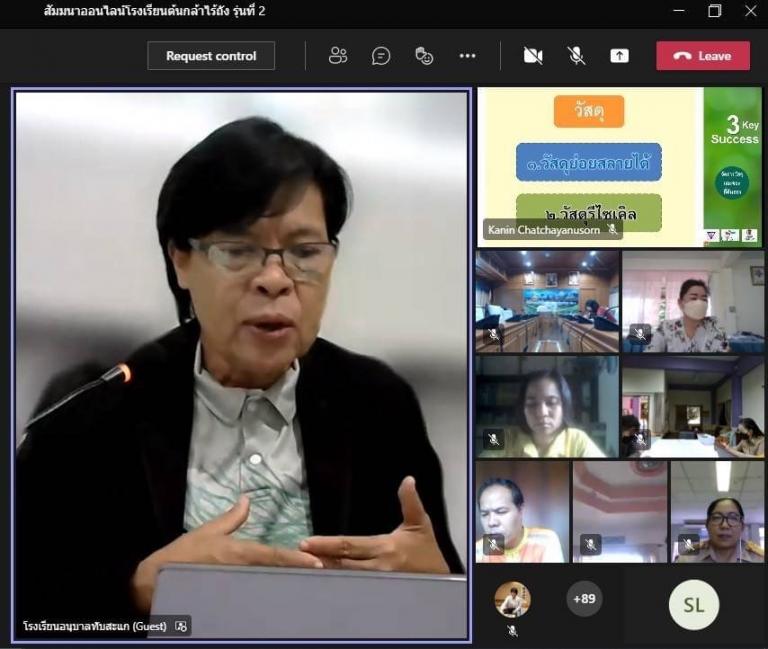The width and height of the screenshot is (768, 649).
Task: Expand the More actions ellipsis menu
Action: pos(467,56)
